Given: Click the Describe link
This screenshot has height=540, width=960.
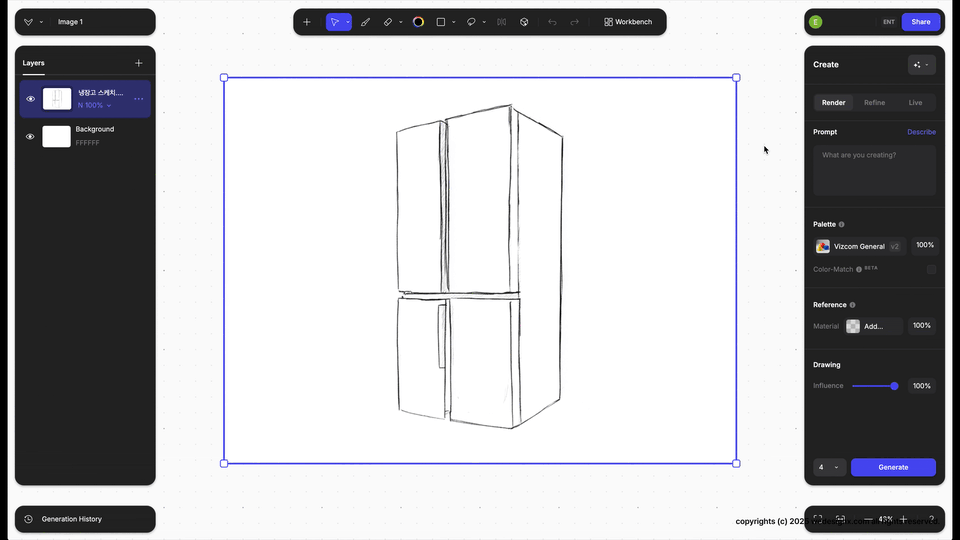Looking at the screenshot, I should tap(921, 132).
